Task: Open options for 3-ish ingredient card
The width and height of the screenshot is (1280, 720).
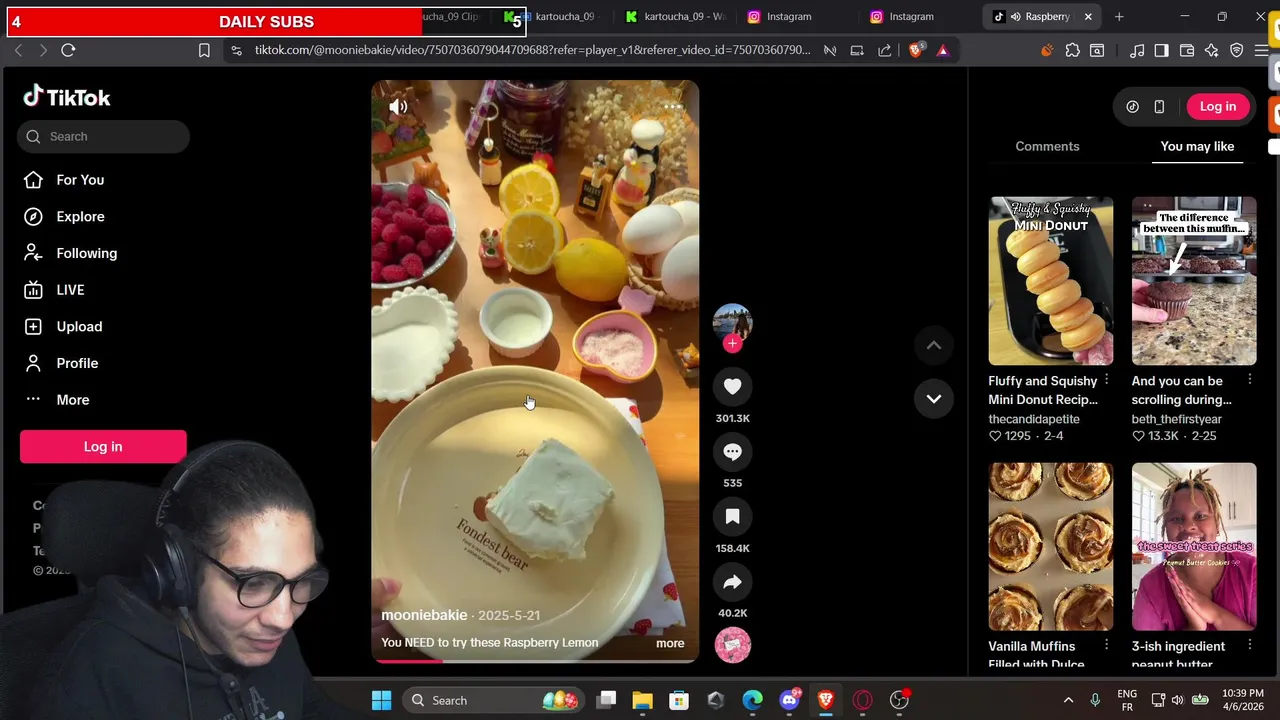Action: click(x=1250, y=645)
